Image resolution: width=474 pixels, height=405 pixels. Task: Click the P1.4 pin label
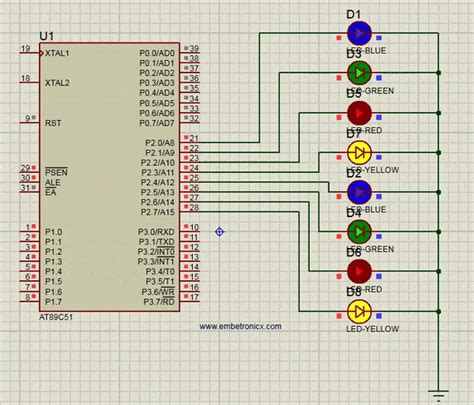tap(53, 272)
